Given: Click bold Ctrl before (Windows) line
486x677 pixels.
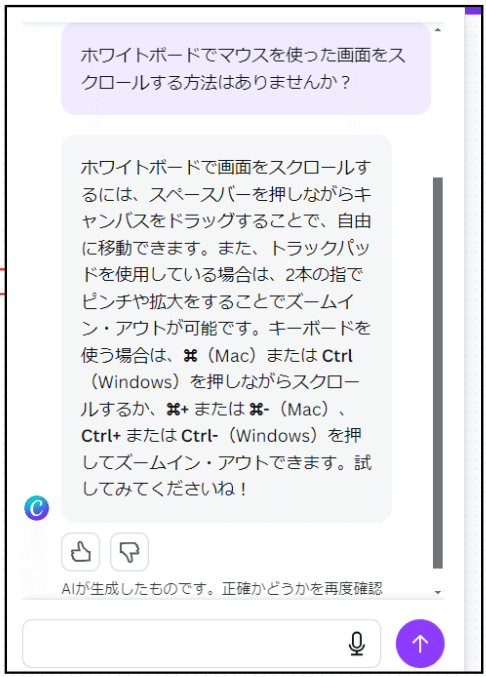Looking at the screenshot, I should click(338, 356).
